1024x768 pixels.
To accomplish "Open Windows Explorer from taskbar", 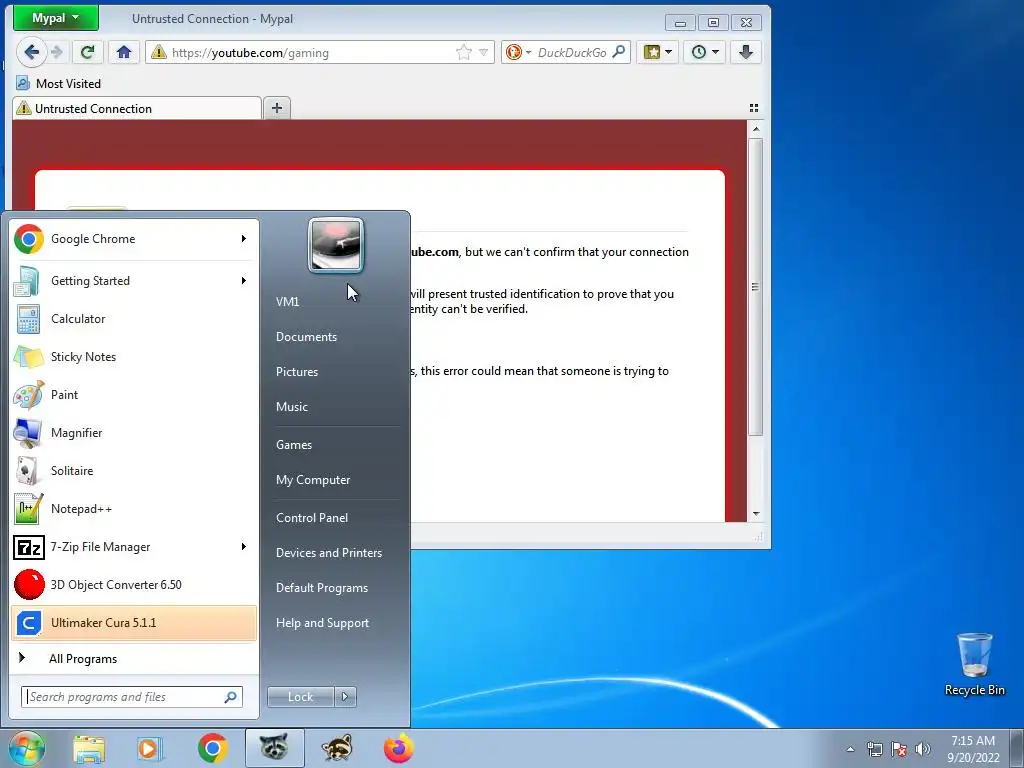I will click(89, 748).
